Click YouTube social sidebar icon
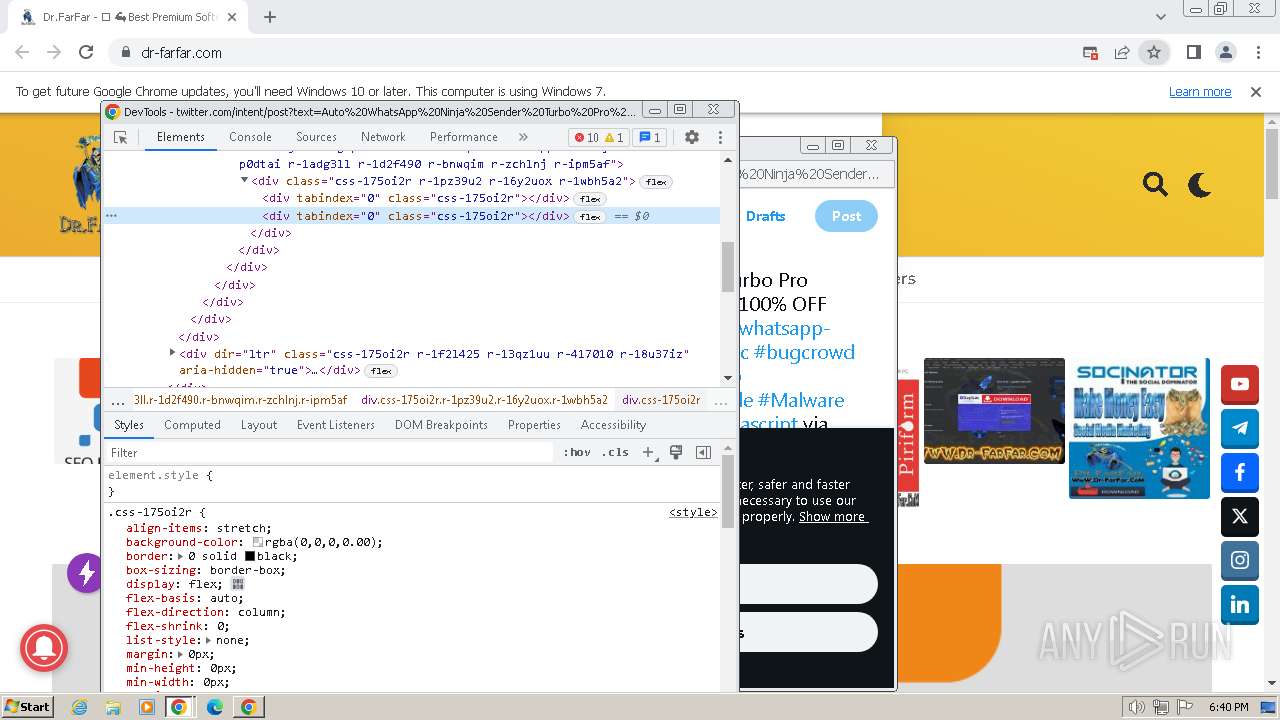 coord(1240,384)
